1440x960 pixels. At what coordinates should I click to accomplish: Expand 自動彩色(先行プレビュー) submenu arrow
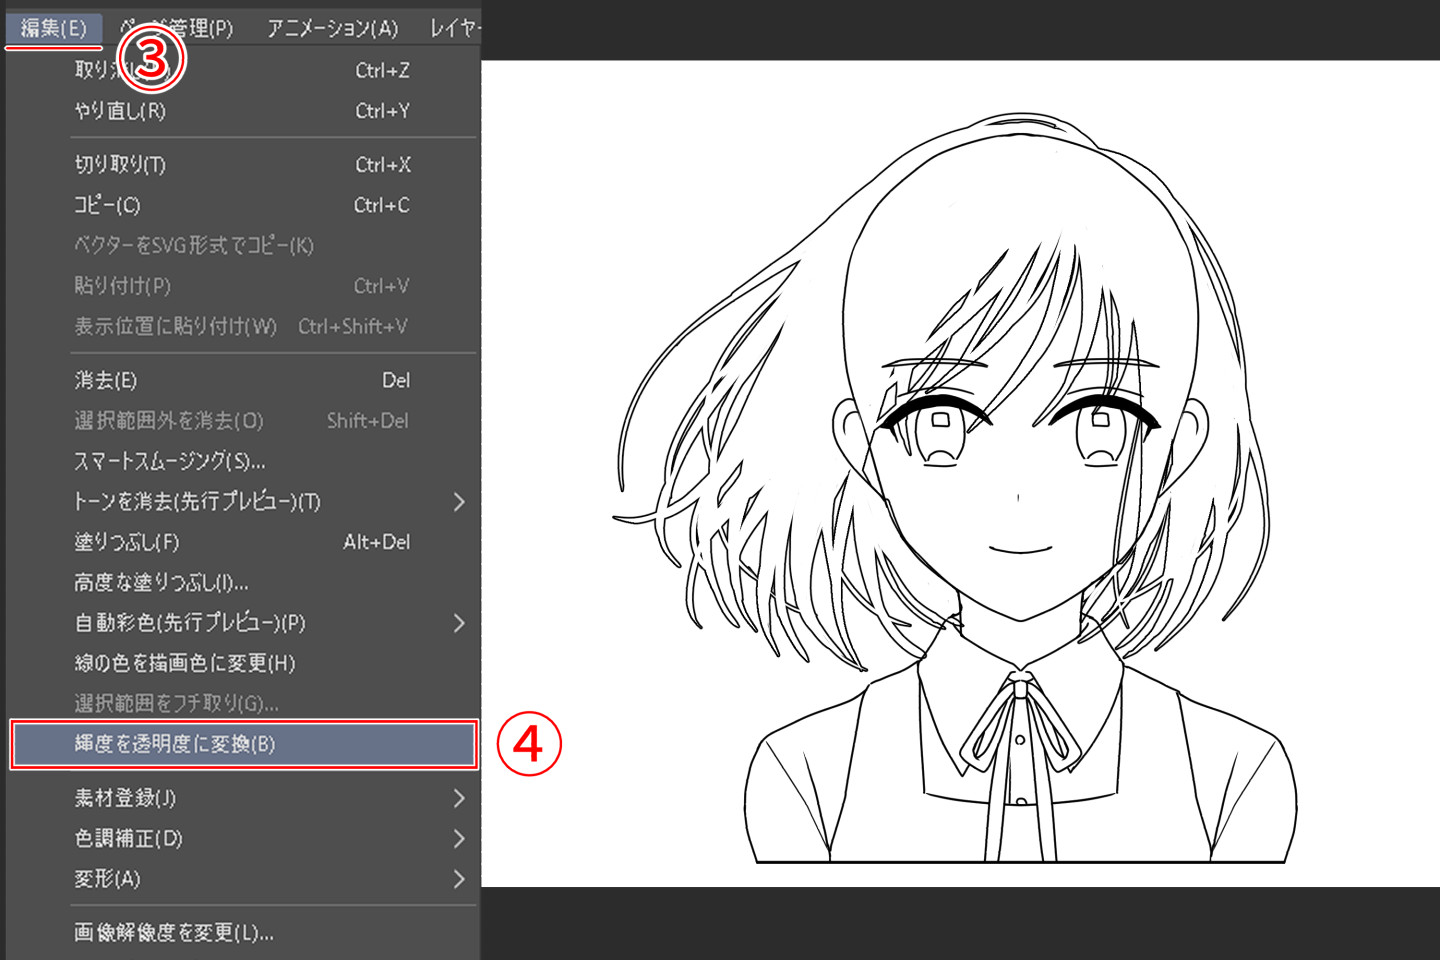click(459, 623)
